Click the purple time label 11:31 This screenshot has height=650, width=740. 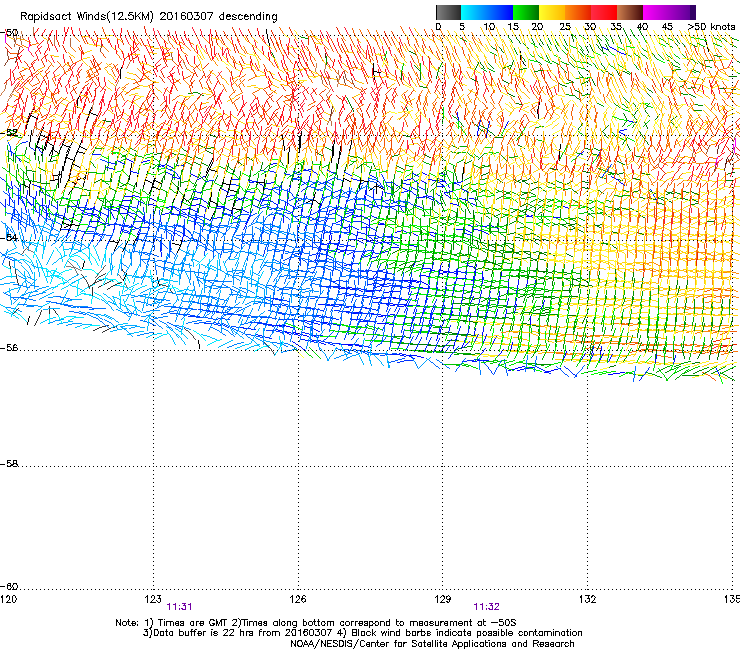click(x=179, y=607)
